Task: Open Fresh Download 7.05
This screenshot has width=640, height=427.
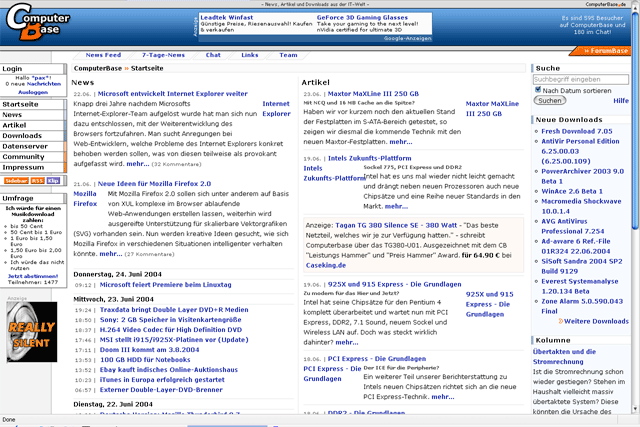Action: point(577,131)
